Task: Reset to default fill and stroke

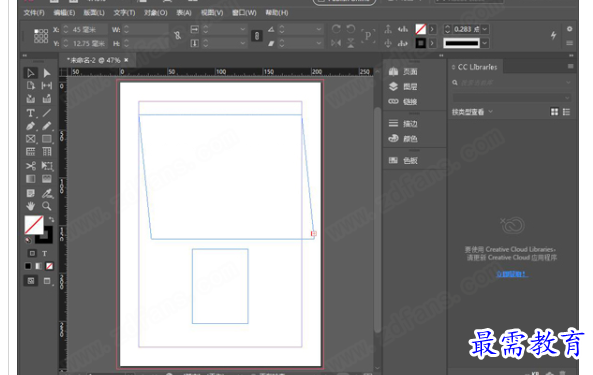Action: pyautogui.click(x=28, y=240)
